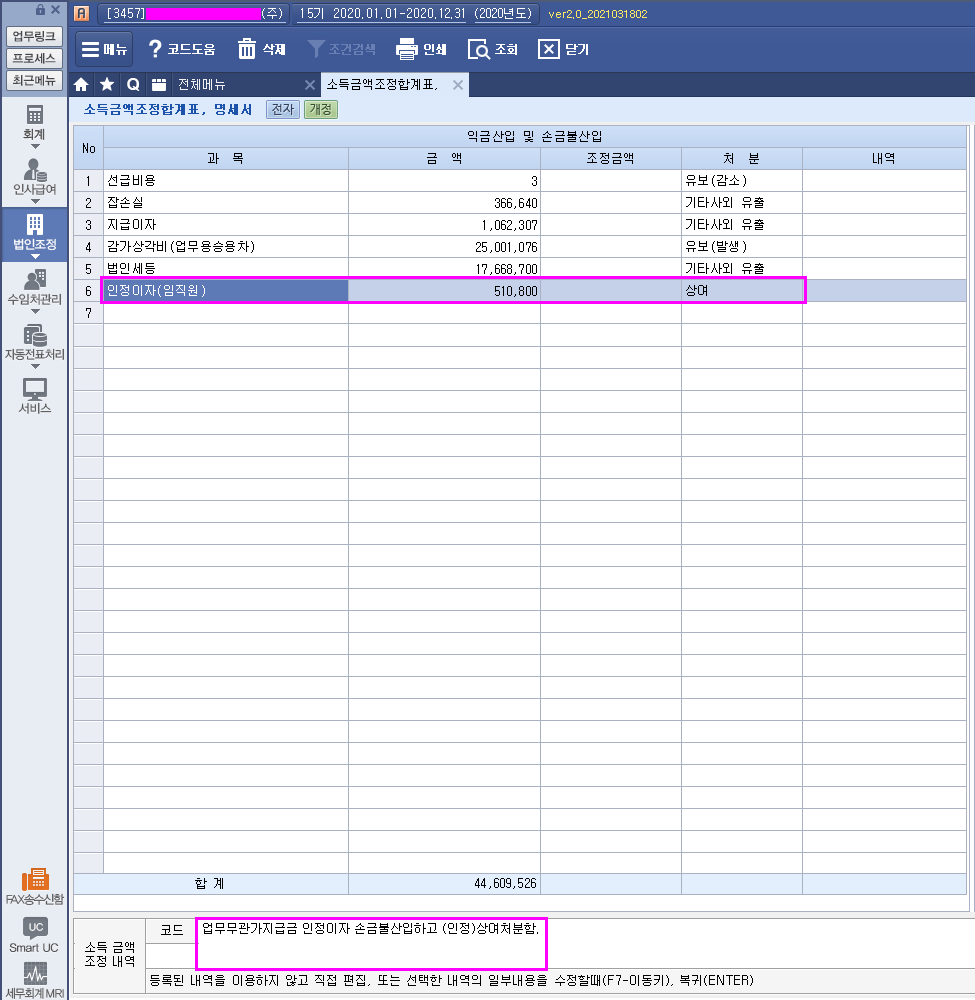Click the 최근메뉴 button

click(x=34, y=80)
